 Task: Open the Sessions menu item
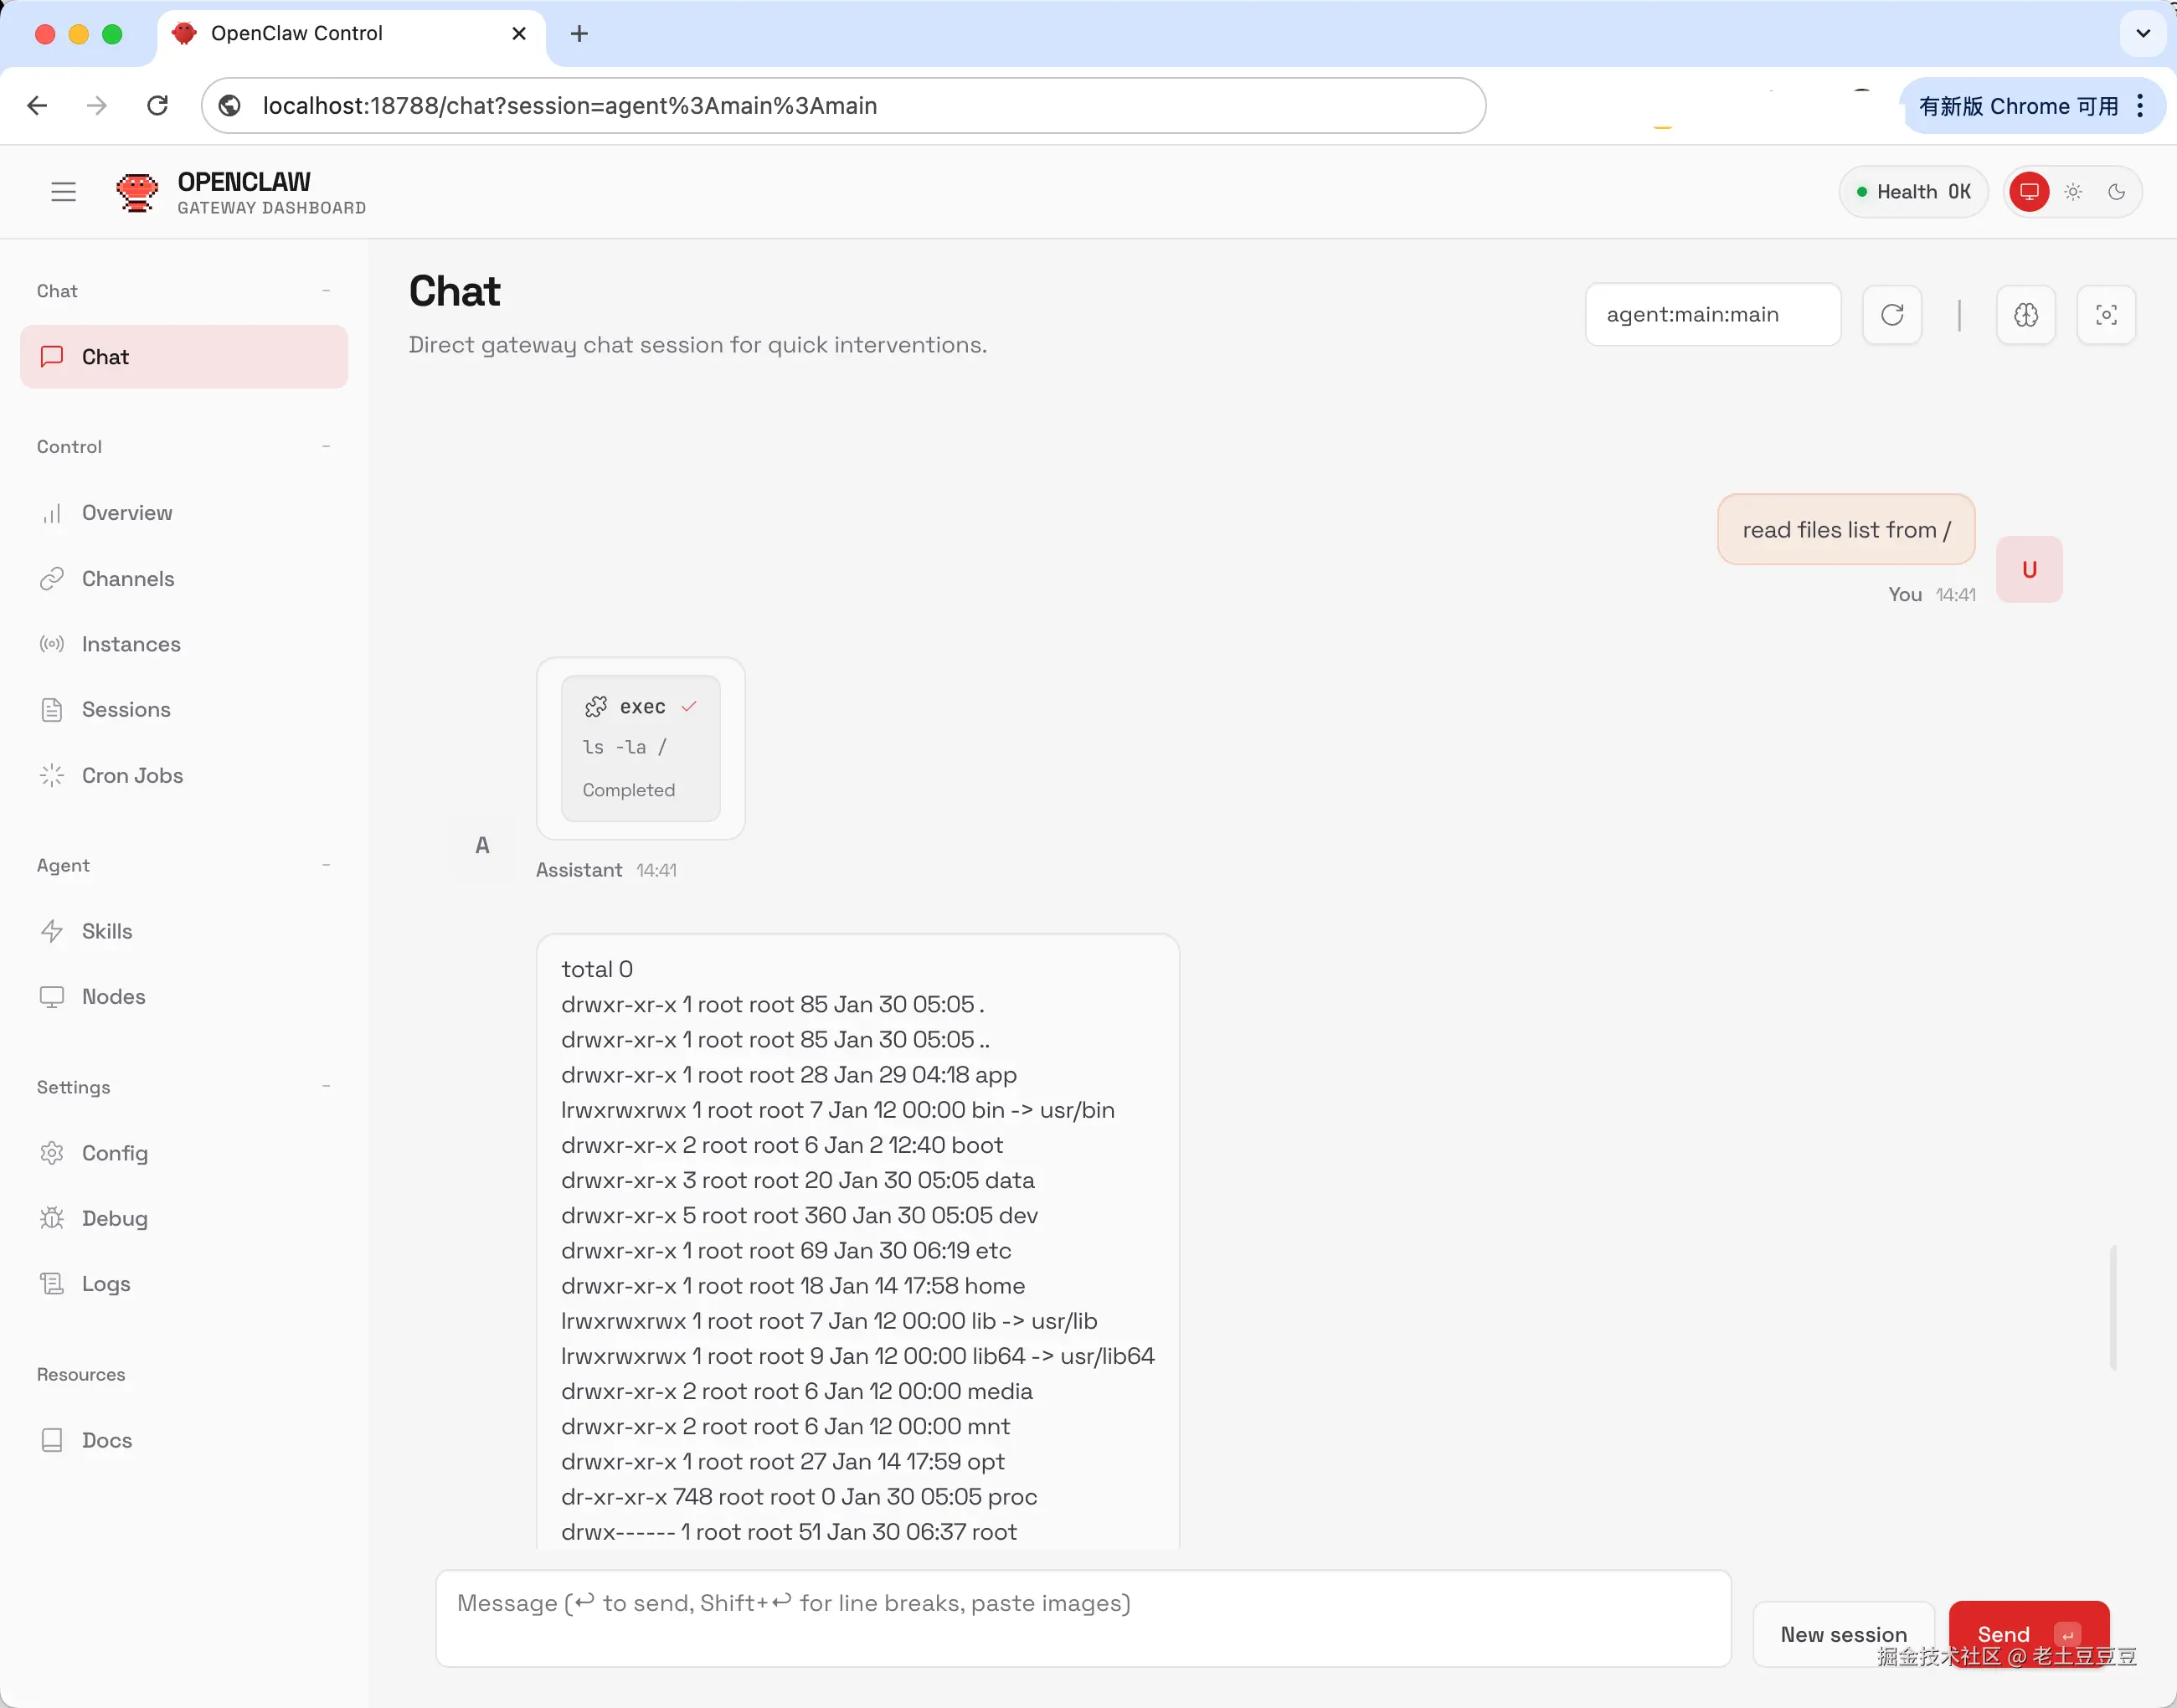tap(126, 709)
